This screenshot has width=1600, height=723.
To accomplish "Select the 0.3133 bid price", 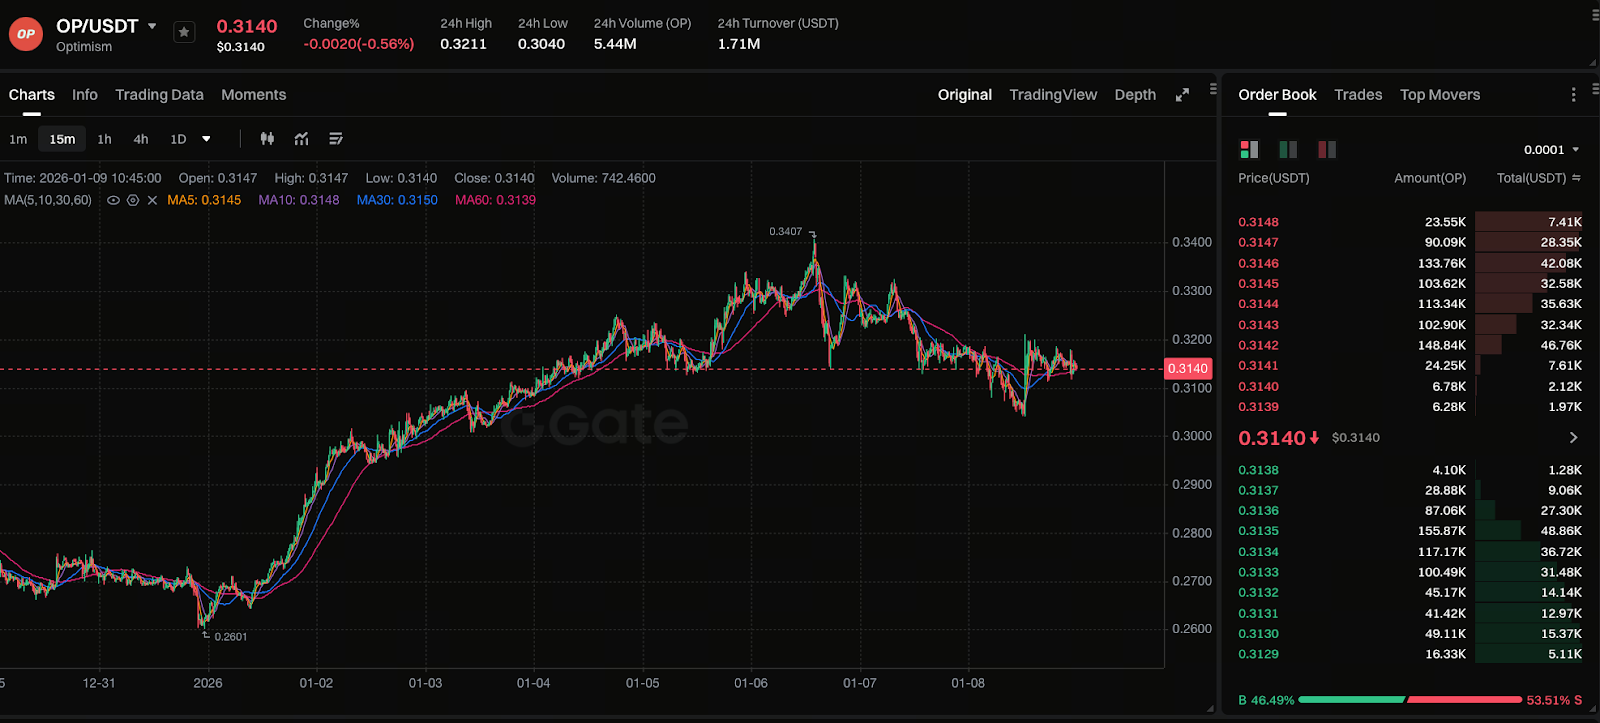I will [1258, 572].
